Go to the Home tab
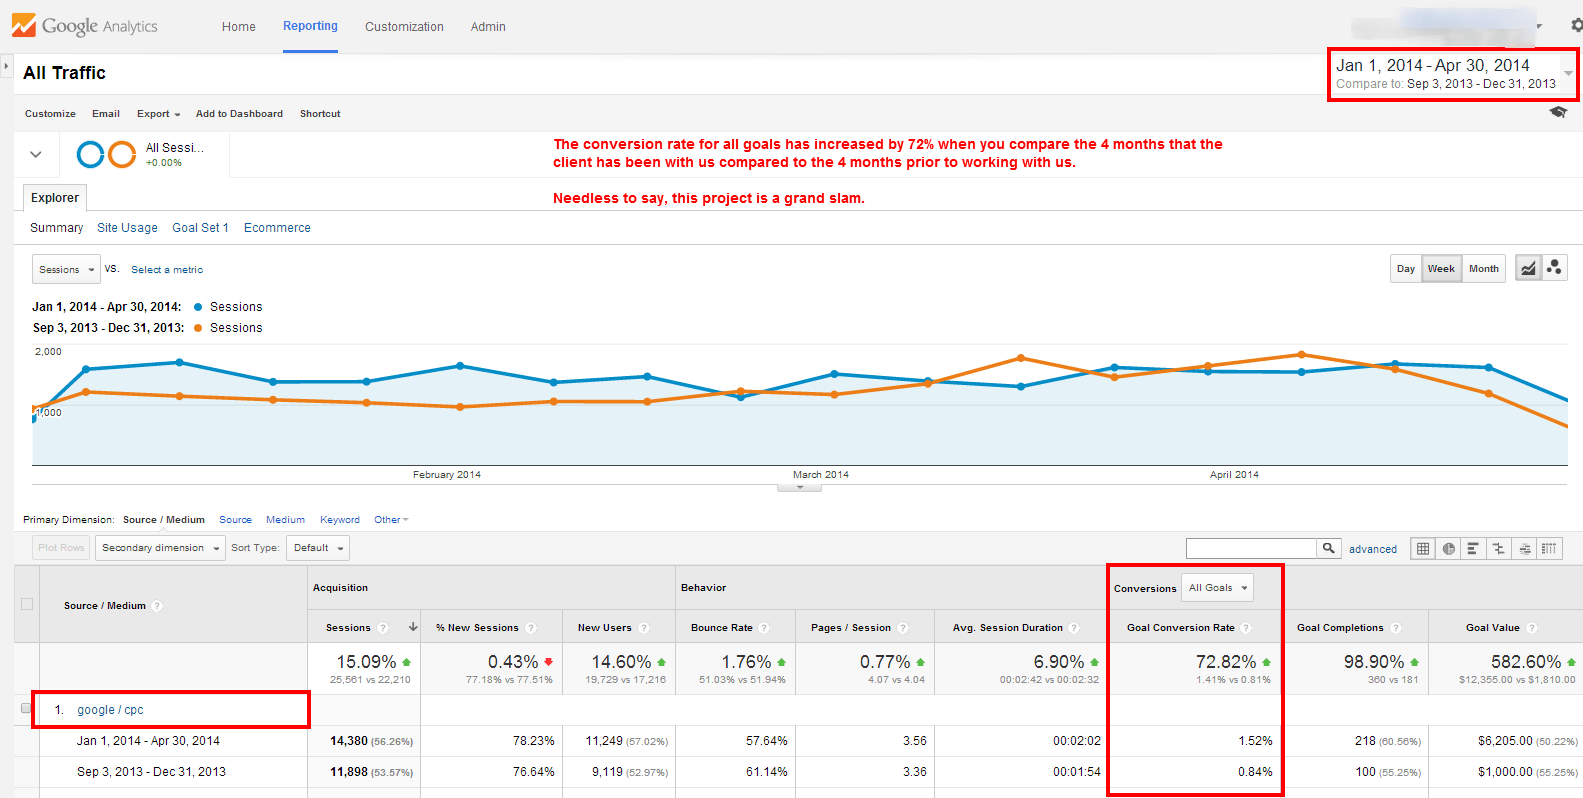The image size is (1583, 798). (239, 27)
